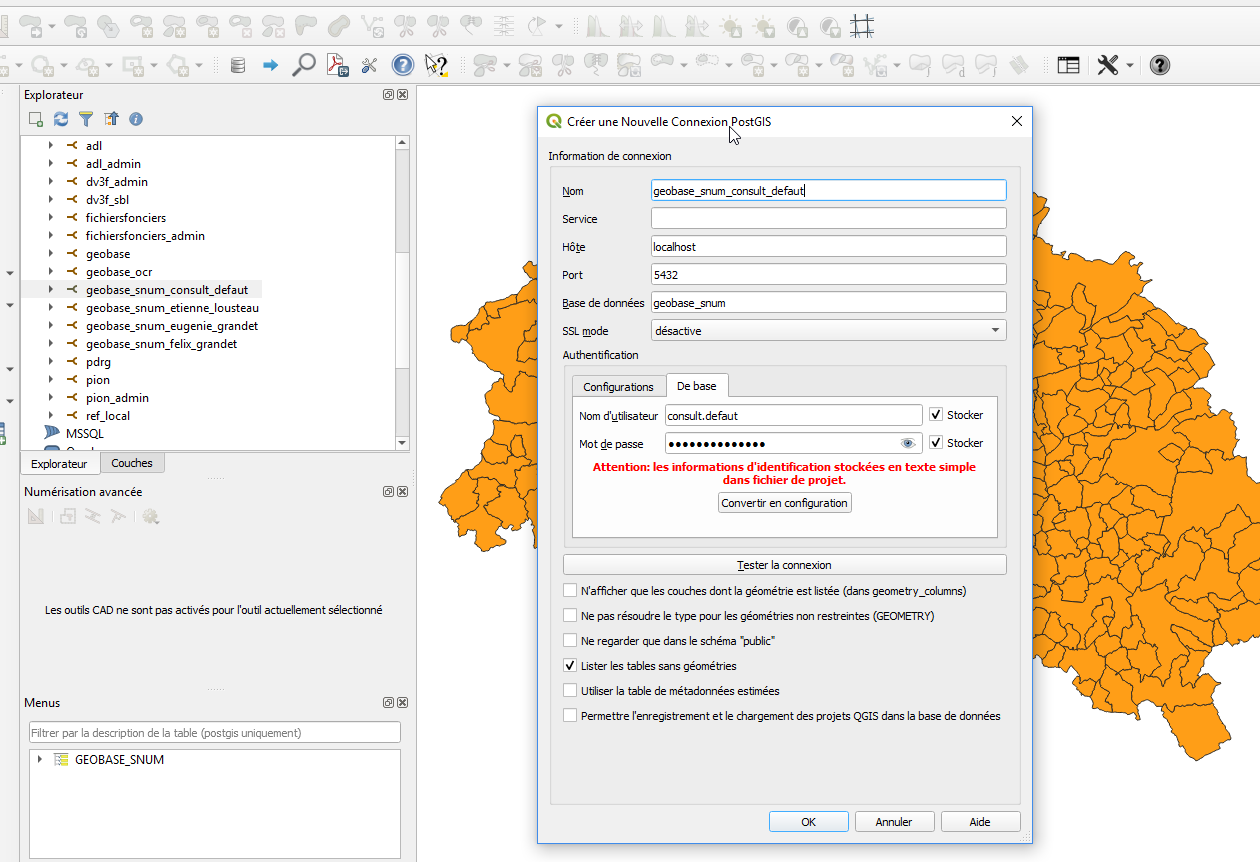Switch to the Couches tab
This screenshot has height=862, width=1260.
pos(132,463)
